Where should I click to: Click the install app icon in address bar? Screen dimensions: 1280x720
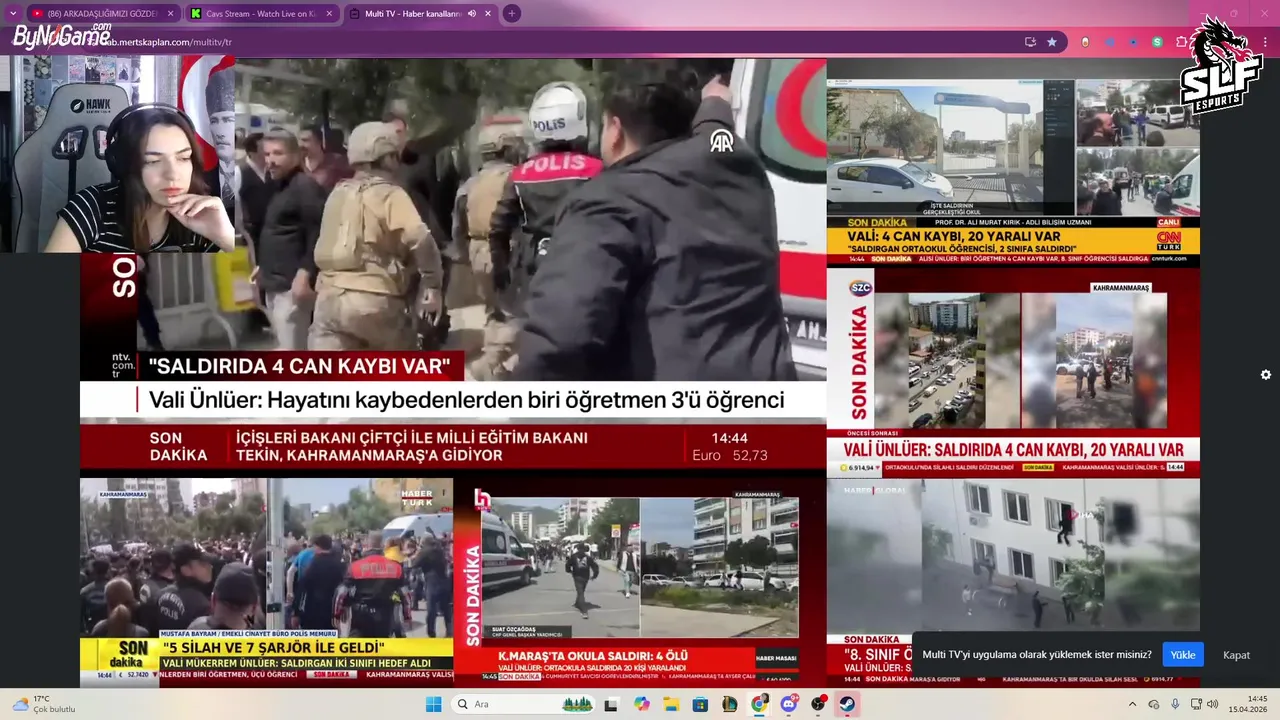[1030, 42]
